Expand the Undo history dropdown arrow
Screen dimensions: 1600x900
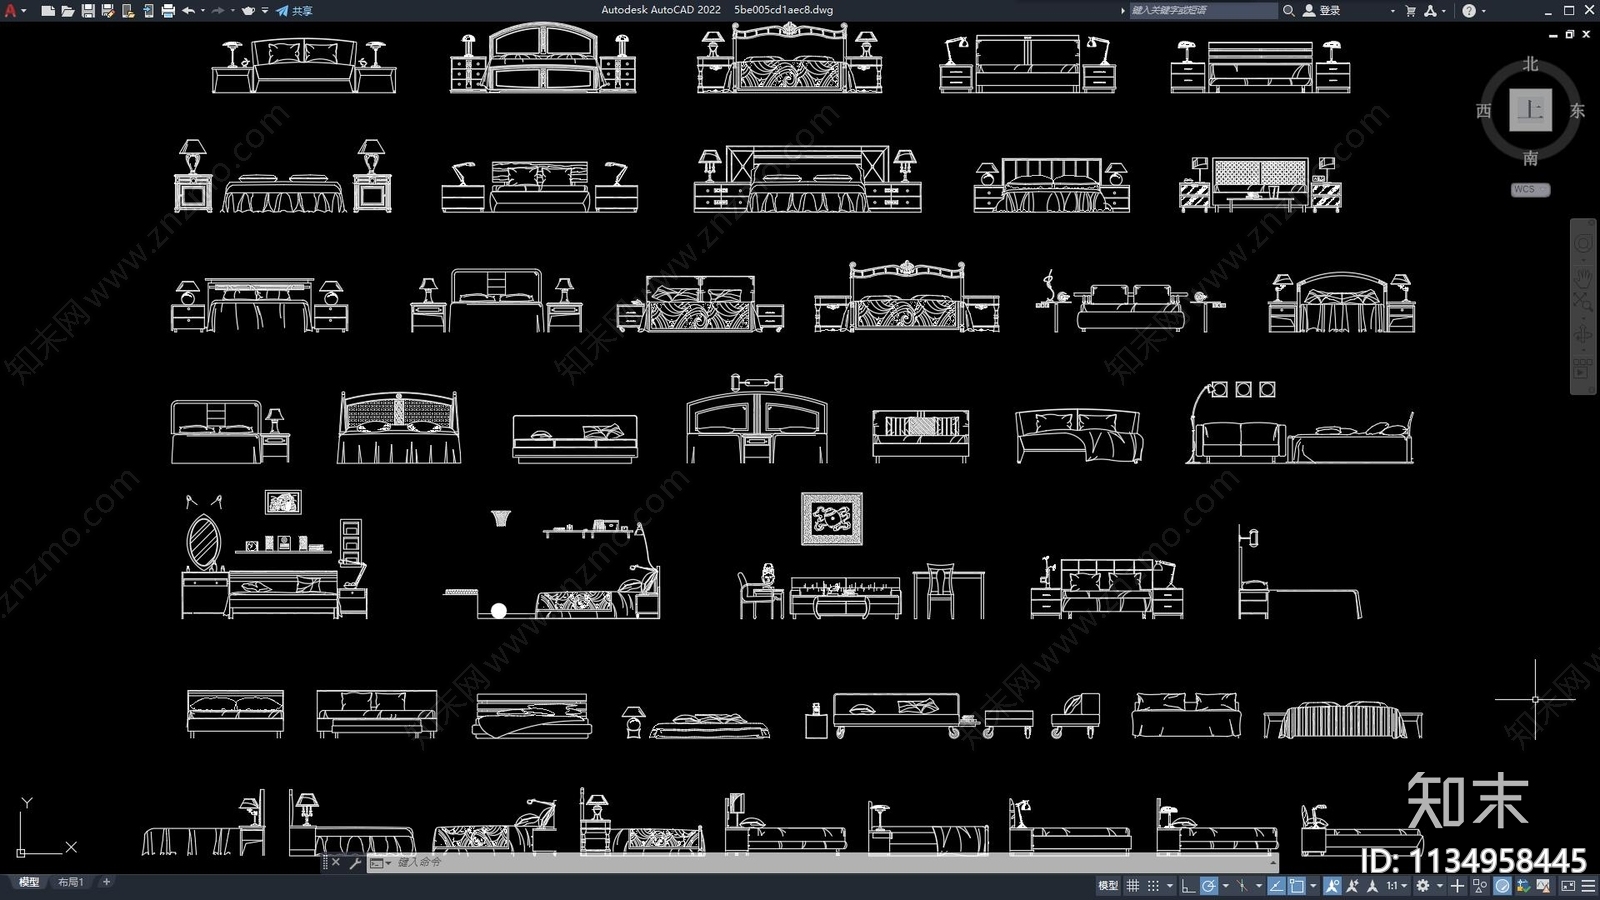(x=203, y=10)
